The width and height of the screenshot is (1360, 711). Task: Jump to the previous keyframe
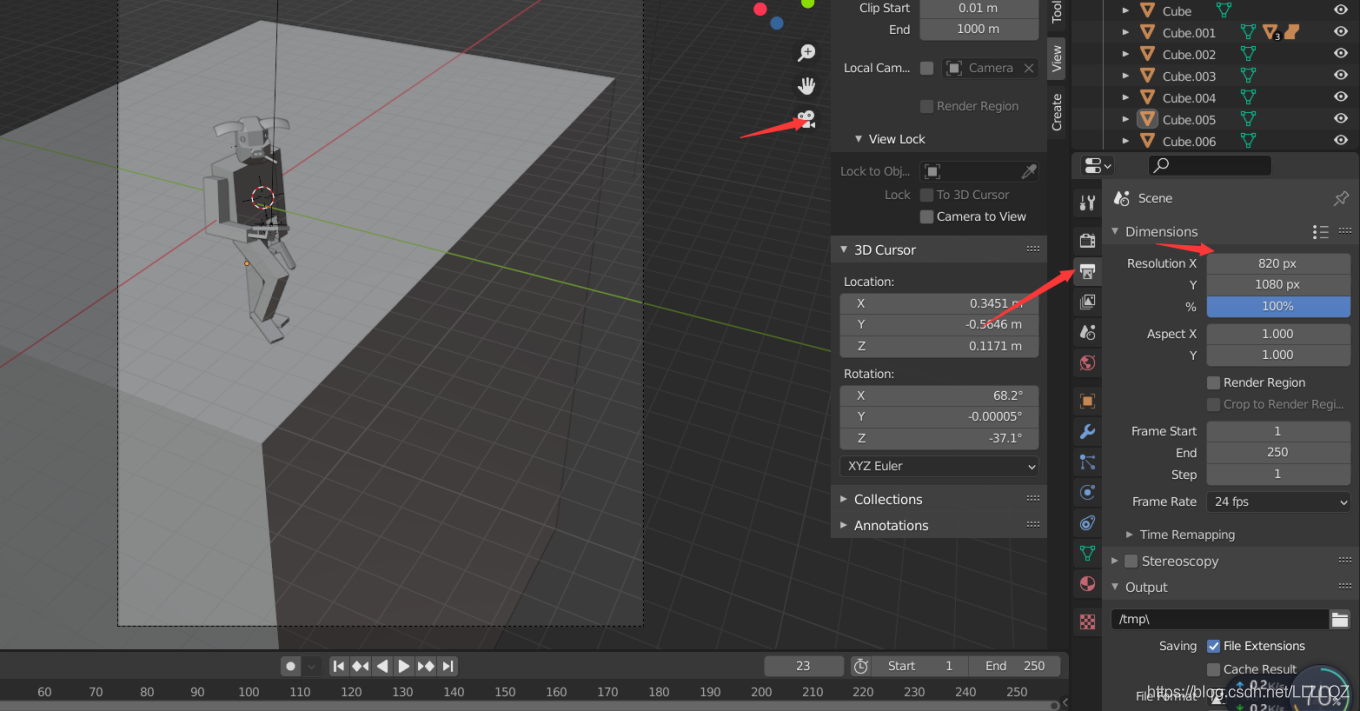click(x=360, y=666)
